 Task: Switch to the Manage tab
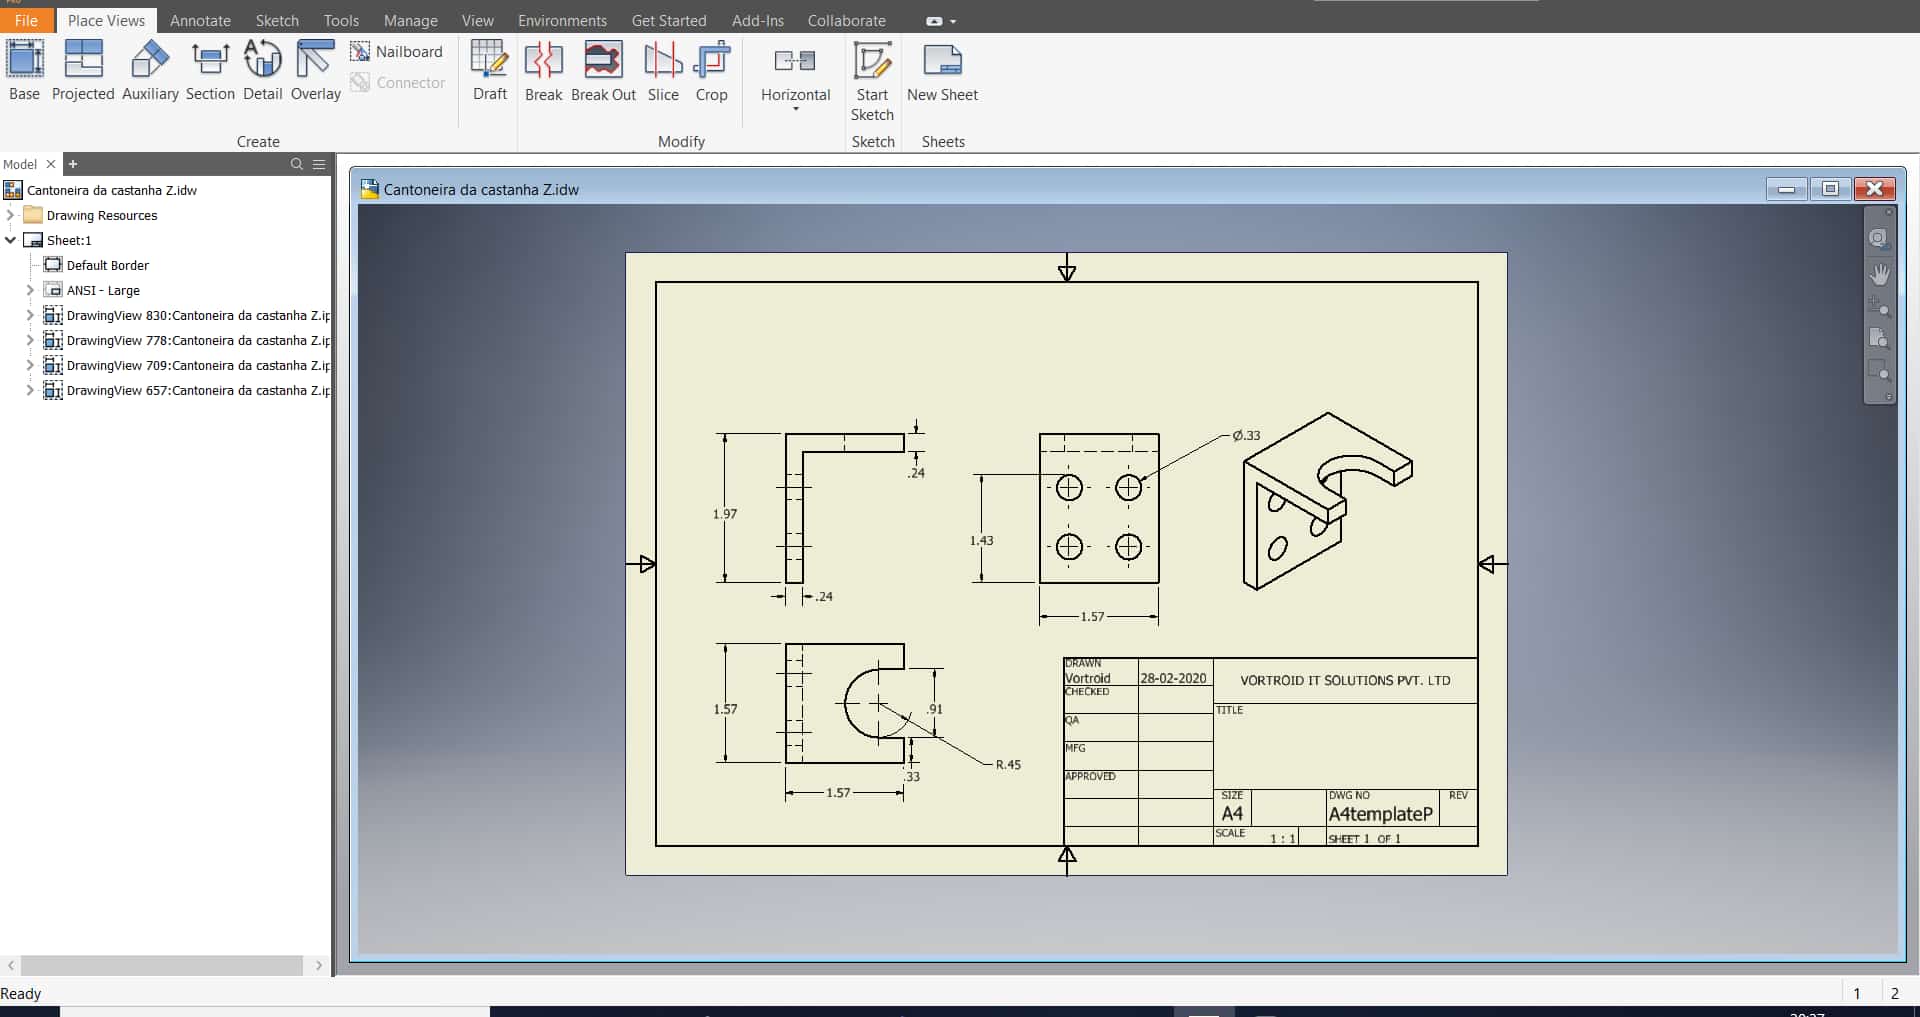[410, 20]
